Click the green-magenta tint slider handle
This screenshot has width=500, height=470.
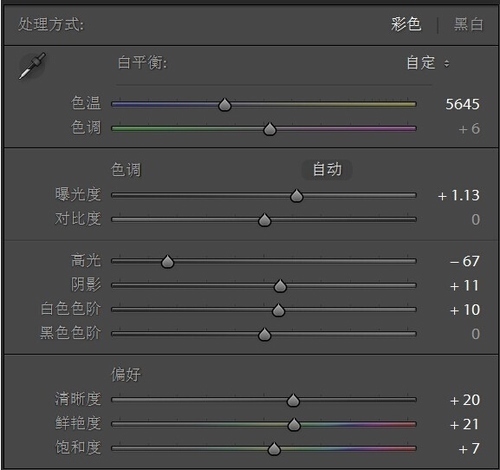pyautogui.click(x=270, y=129)
